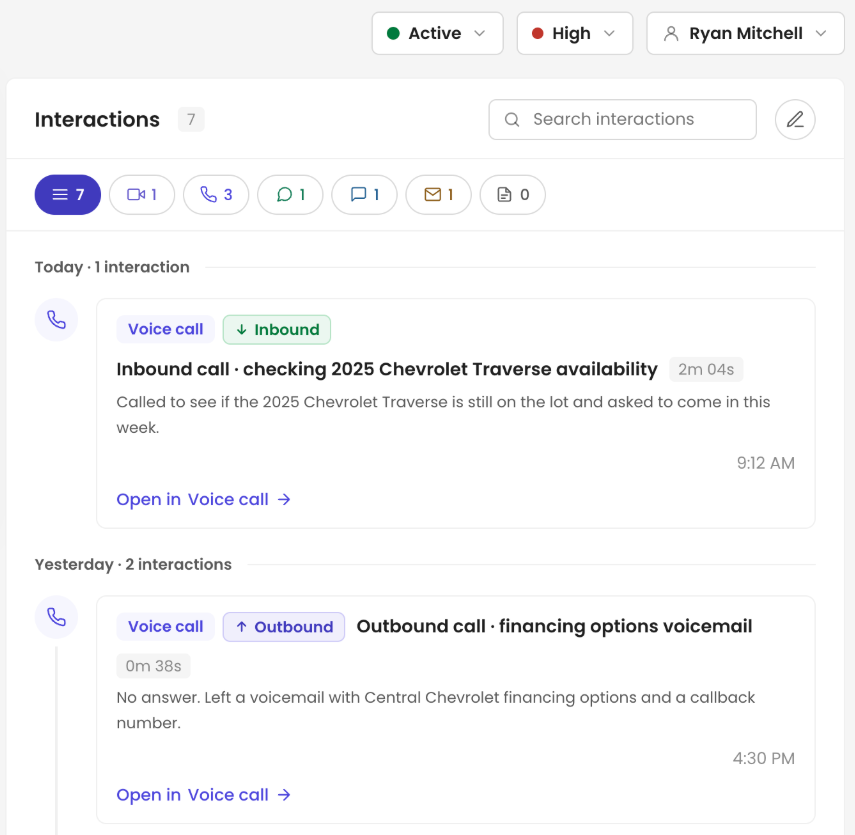Image resolution: width=855 pixels, height=835 pixels.
Task: Click description 'Called to see if the 2025 Chevrolet Traverse'
Action: point(443,415)
